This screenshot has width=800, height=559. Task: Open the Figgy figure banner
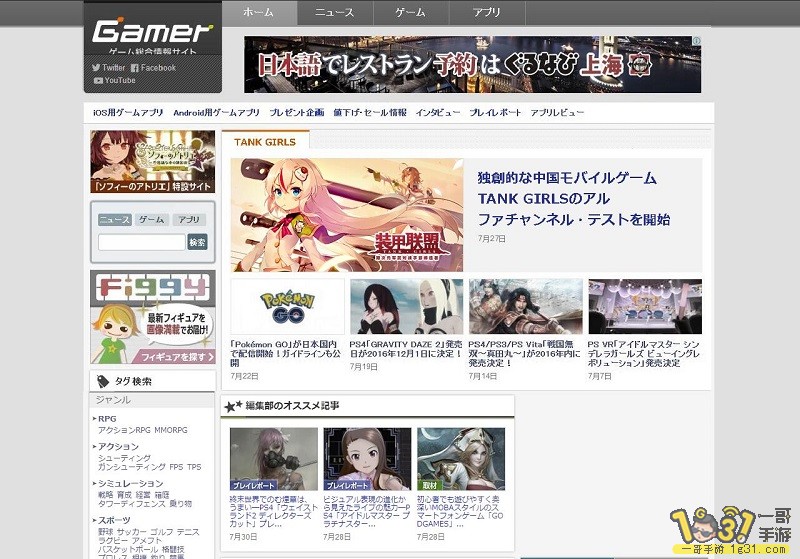click(x=153, y=316)
